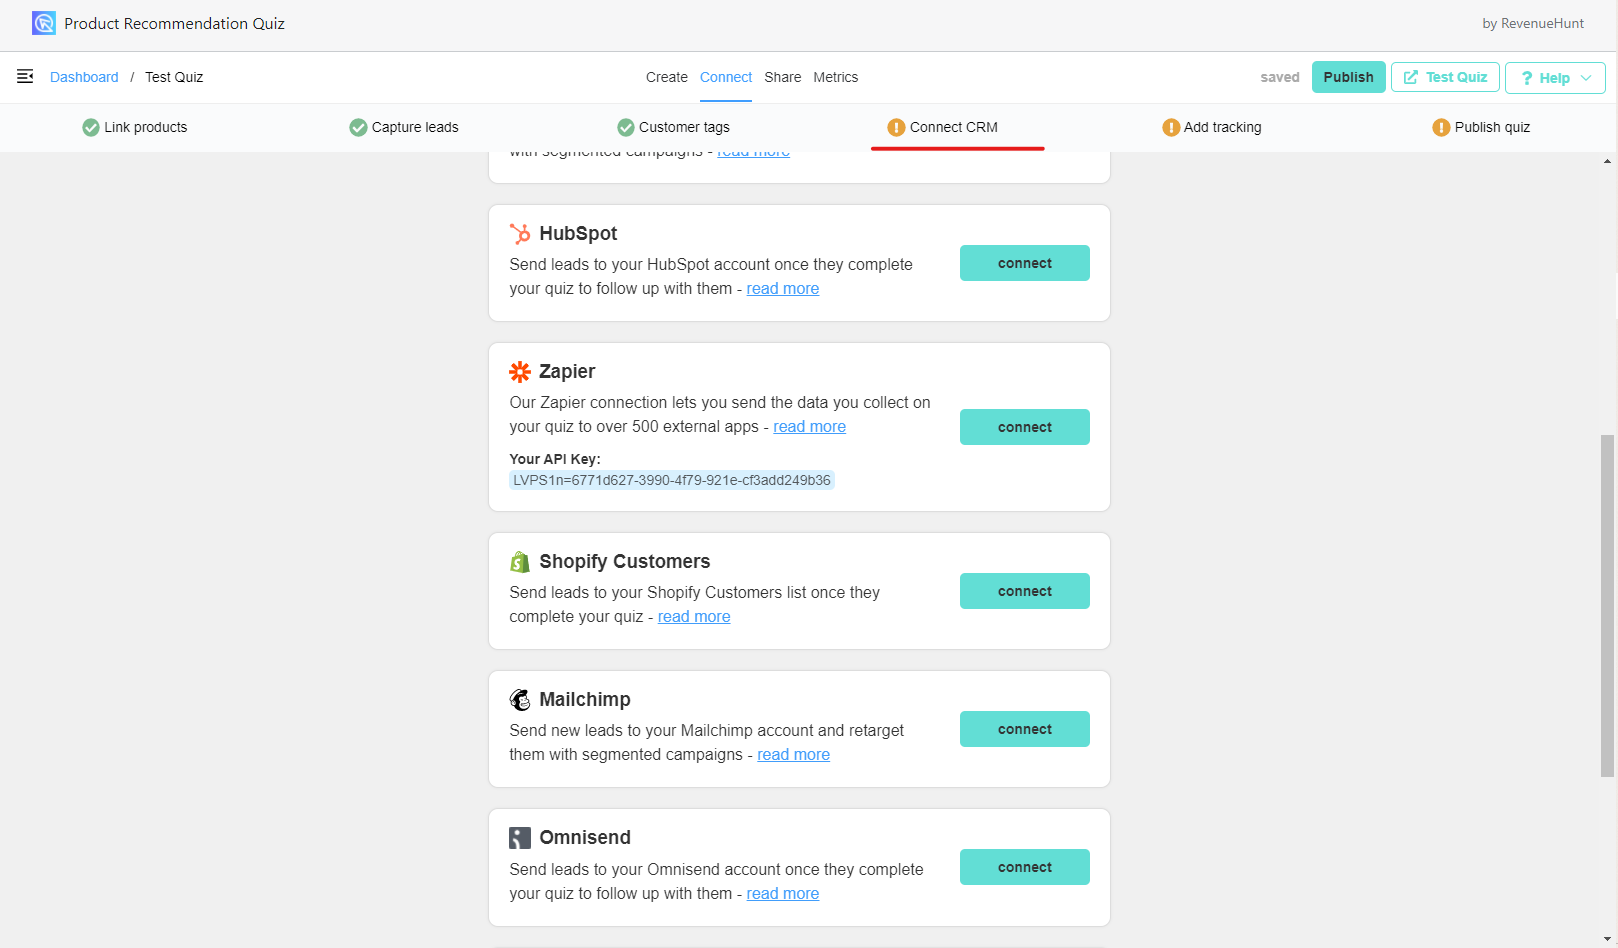Click the green checkmark beside Customer tags
Viewport: 1618px width, 948px height.
(626, 127)
